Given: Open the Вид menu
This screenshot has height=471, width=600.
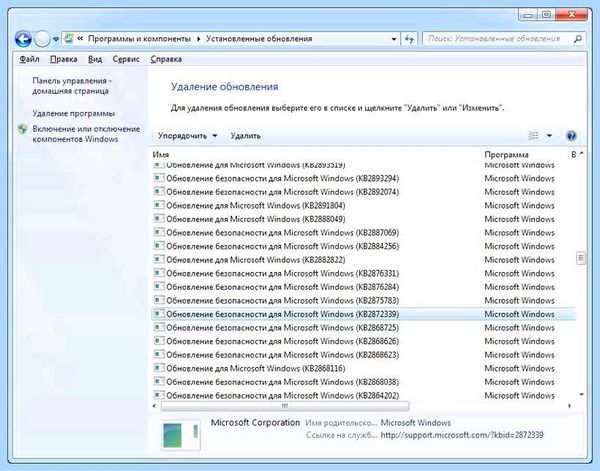Looking at the screenshot, I should coord(95,59).
